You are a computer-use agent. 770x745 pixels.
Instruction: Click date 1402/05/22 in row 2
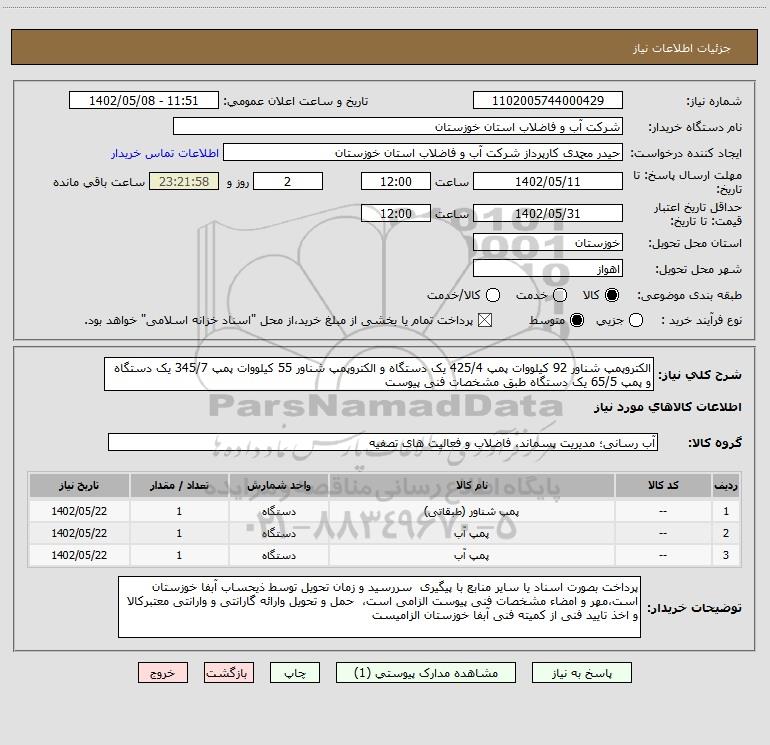79,533
